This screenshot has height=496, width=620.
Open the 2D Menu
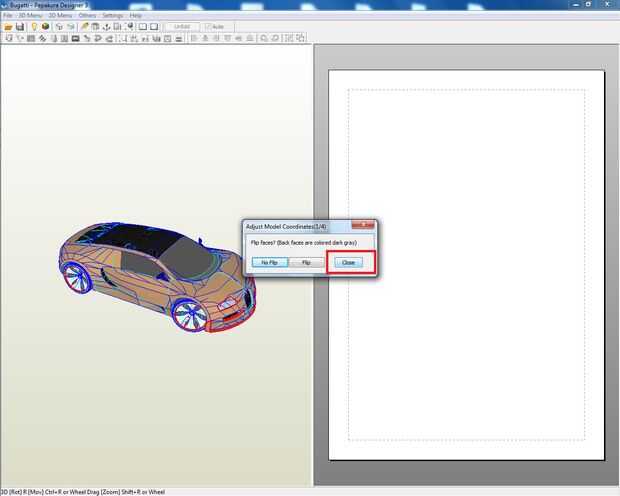pos(58,15)
